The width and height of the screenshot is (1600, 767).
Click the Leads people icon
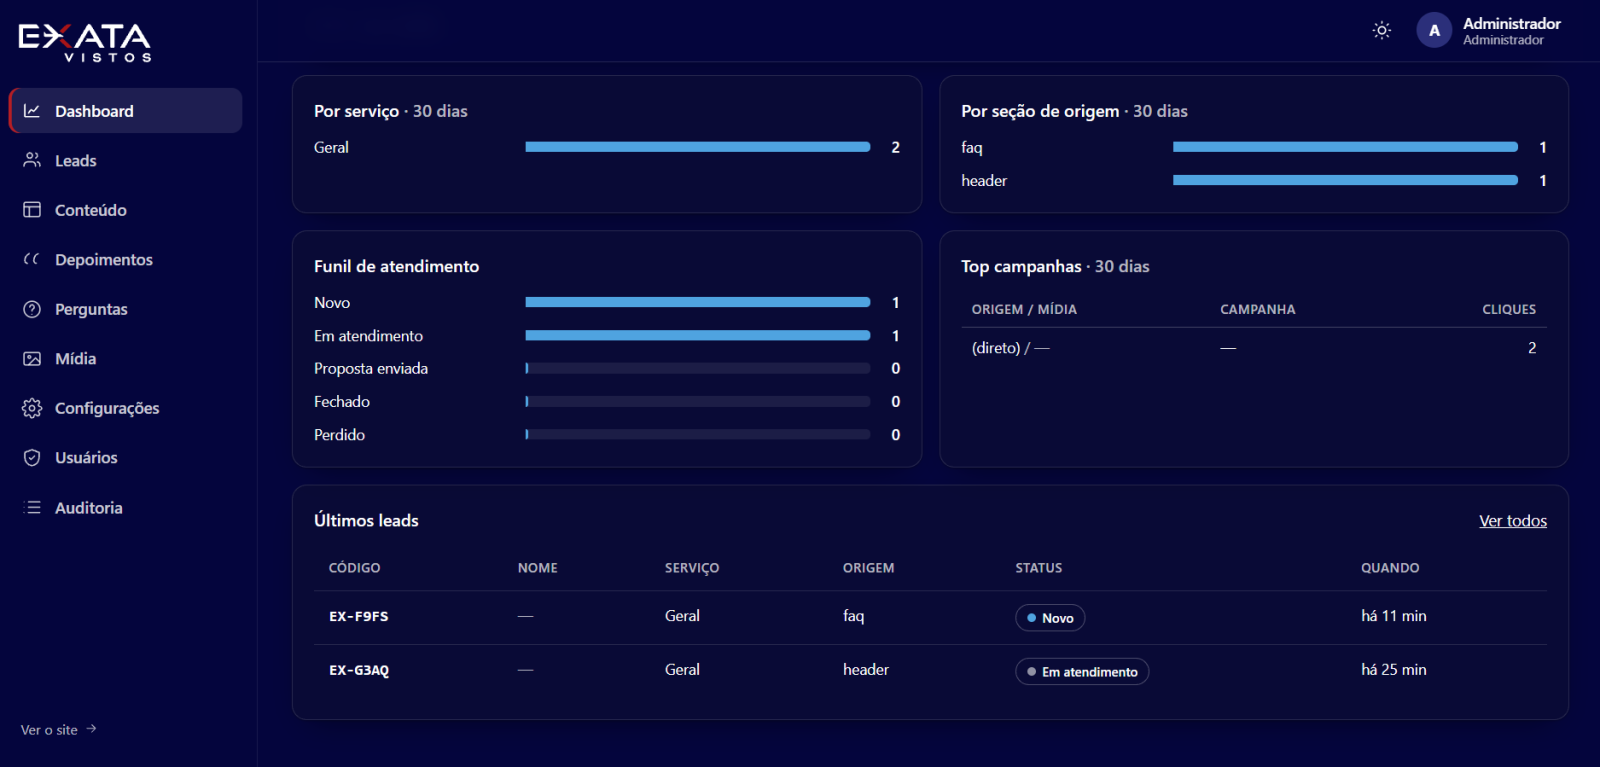(x=32, y=160)
